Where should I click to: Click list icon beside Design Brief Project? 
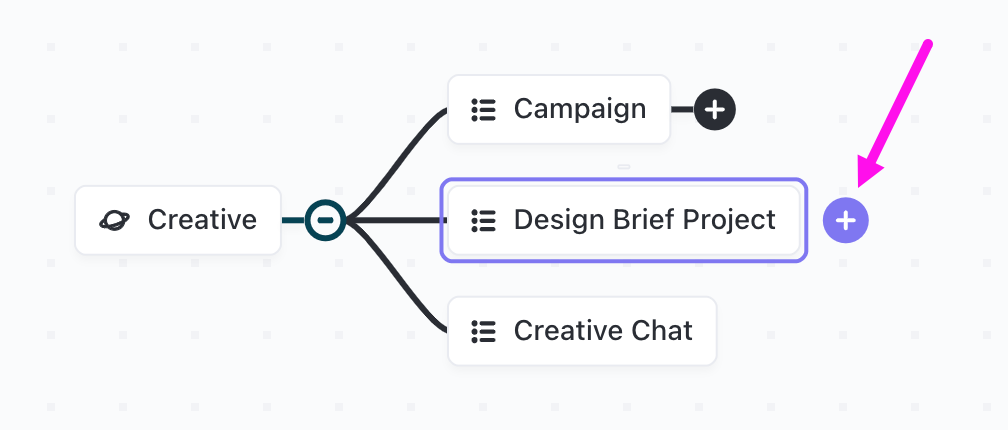coord(484,220)
